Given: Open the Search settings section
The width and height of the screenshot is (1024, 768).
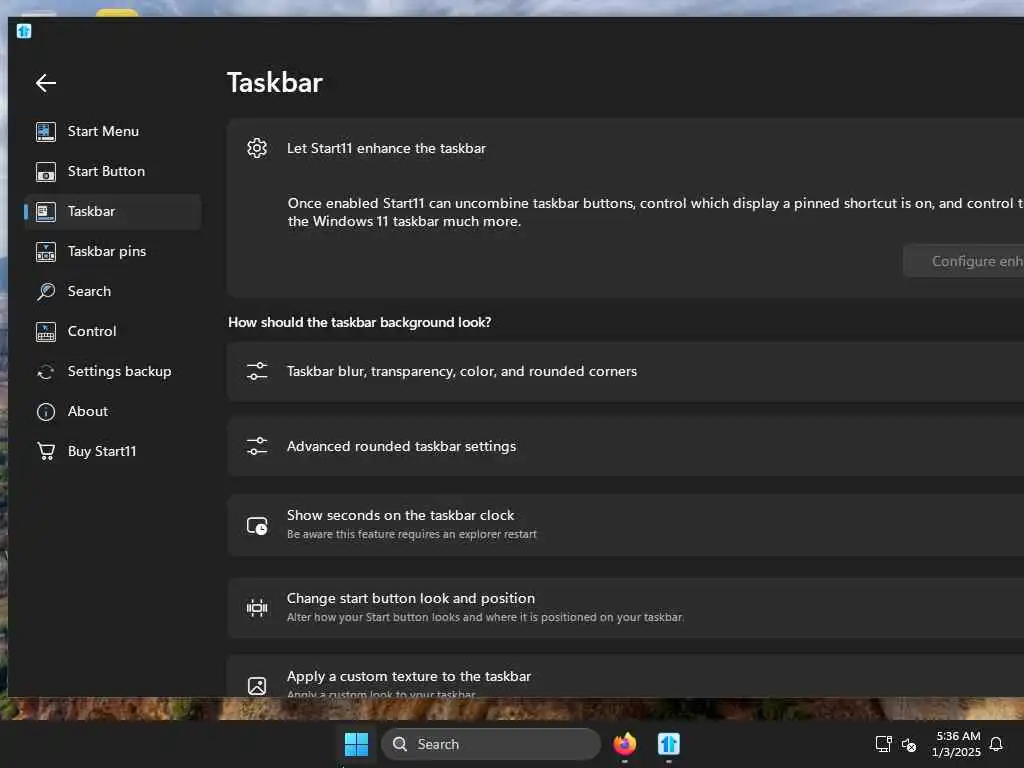Looking at the screenshot, I should [x=112, y=291].
